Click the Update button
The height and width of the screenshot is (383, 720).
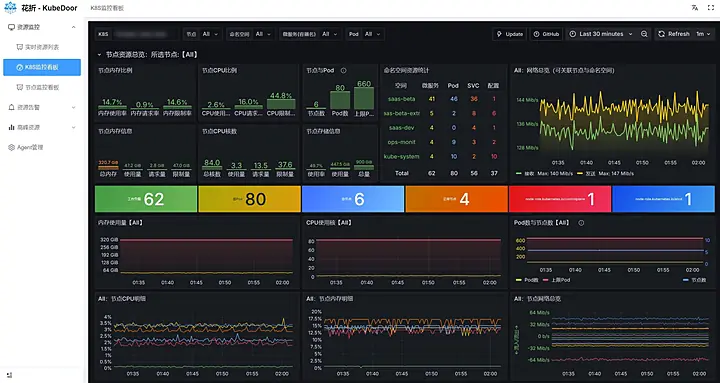[x=509, y=34]
